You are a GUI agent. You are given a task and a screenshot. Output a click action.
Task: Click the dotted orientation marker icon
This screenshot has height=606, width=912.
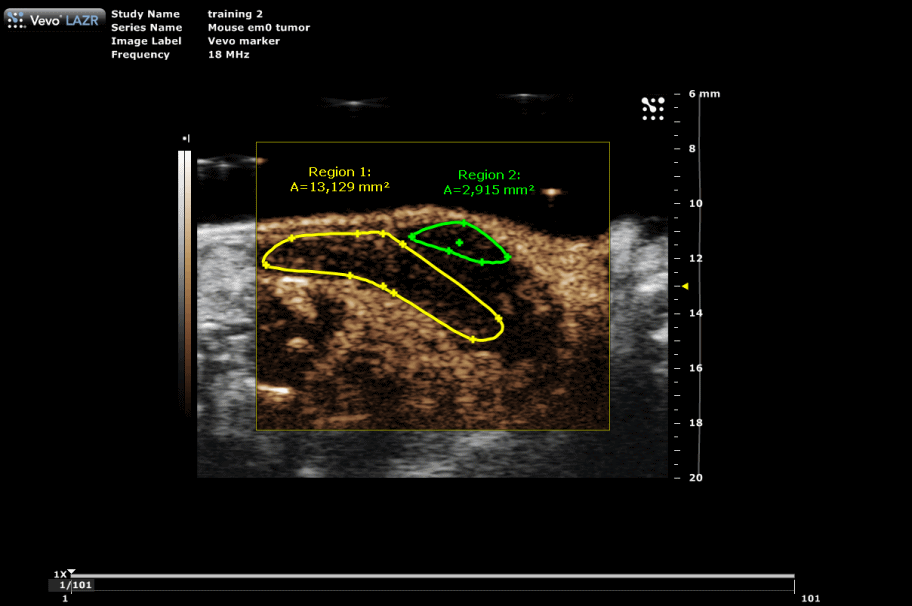[652, 109]
